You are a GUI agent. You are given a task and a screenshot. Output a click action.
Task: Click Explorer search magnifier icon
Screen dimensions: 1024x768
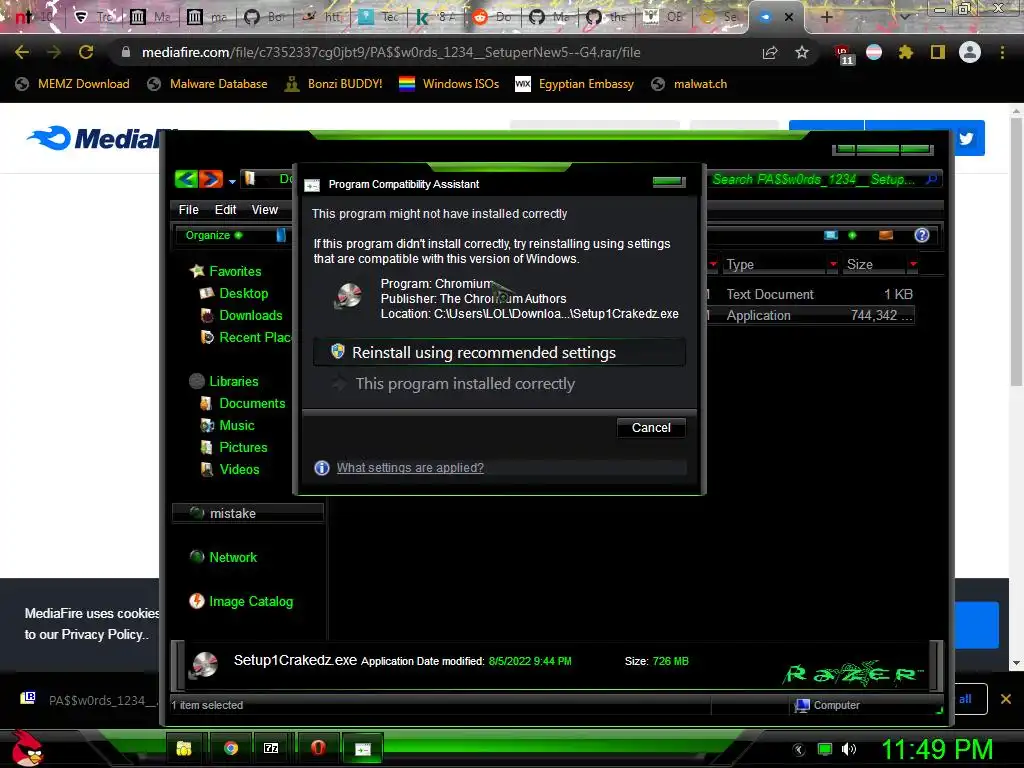[932, 179]
